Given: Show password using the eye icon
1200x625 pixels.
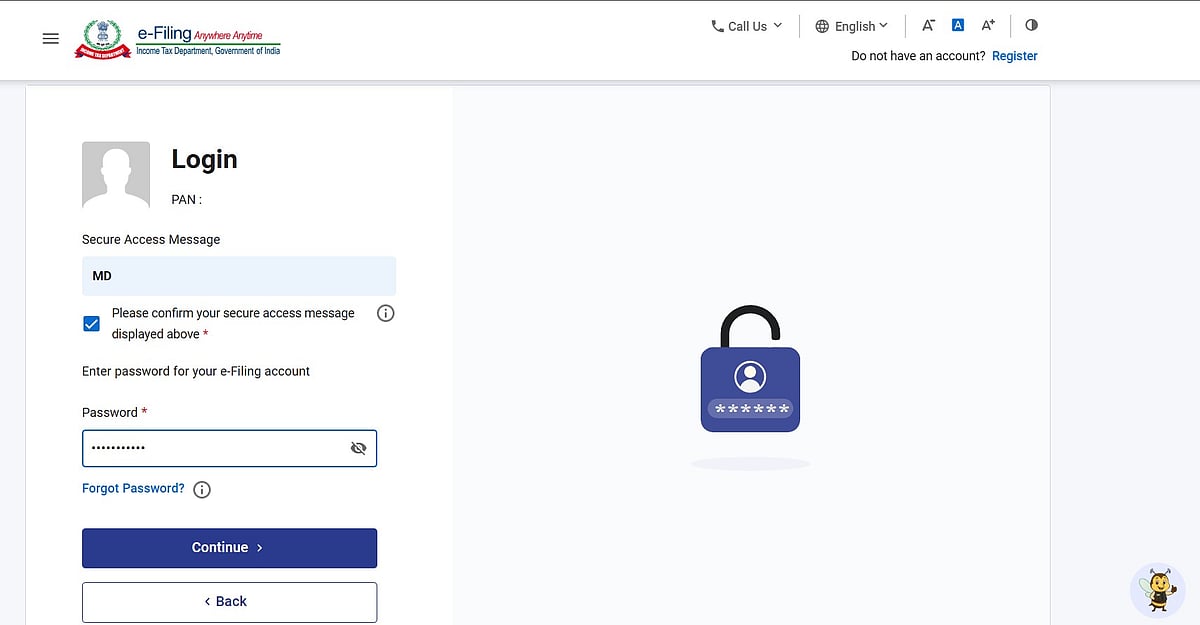Looking at the screenshot, I should pyautogui.click(x=359, y=448).
